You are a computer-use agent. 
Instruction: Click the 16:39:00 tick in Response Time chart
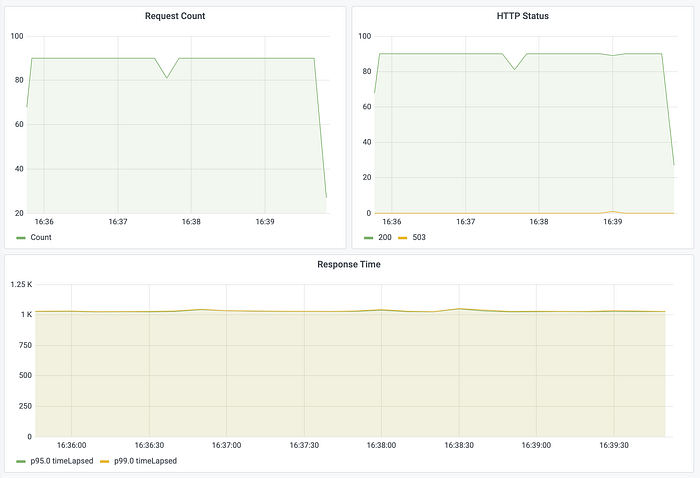pos(536,445)
